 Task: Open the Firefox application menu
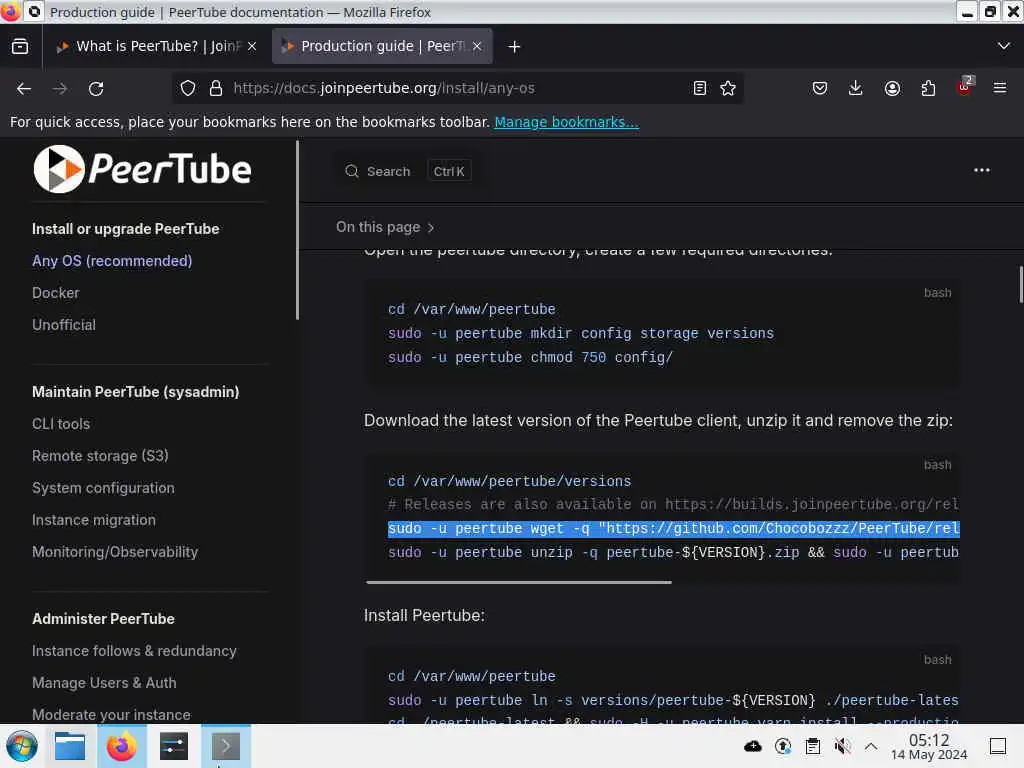click(1000, 88)
